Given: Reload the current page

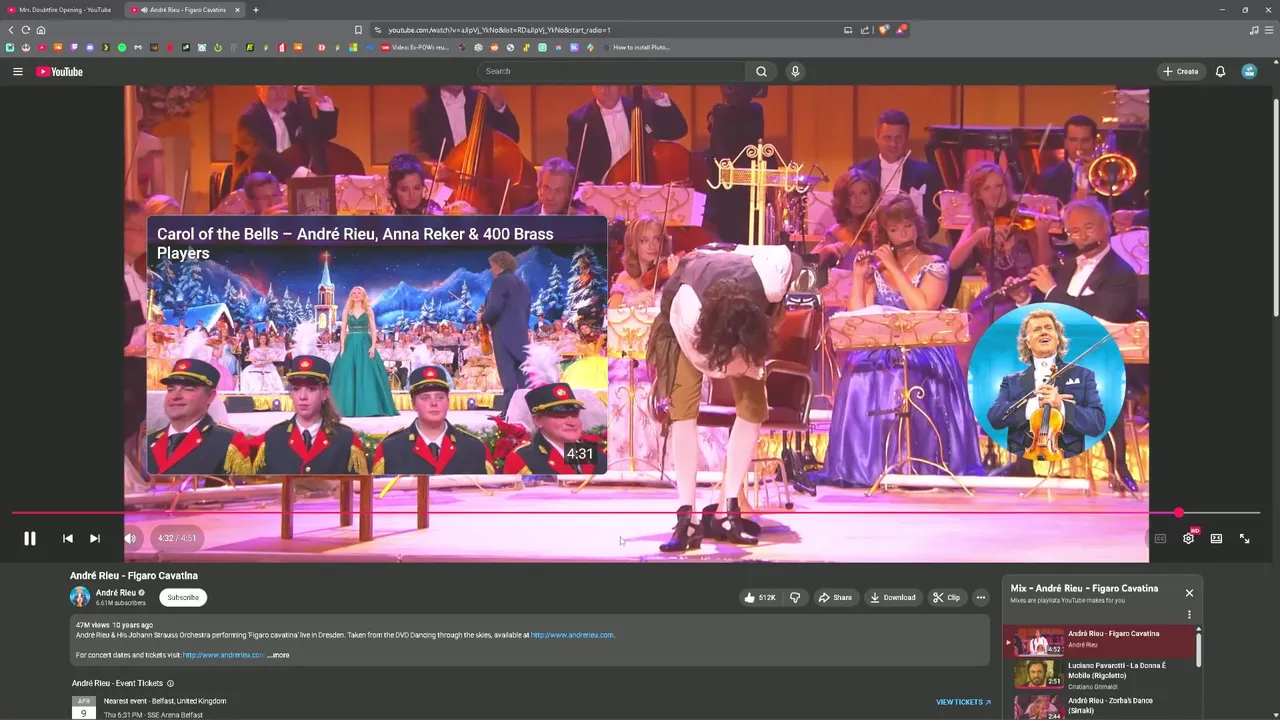Looking at the screenshot, I should 26,30.
